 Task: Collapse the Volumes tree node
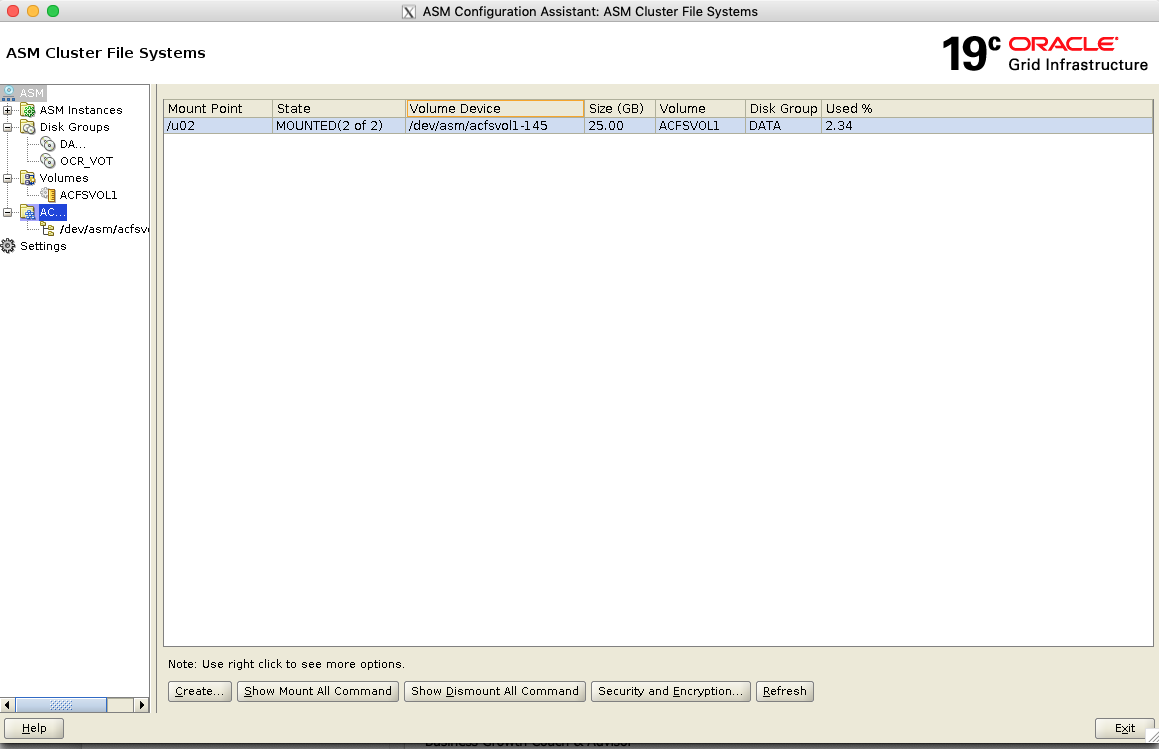[x=7, y=178]
